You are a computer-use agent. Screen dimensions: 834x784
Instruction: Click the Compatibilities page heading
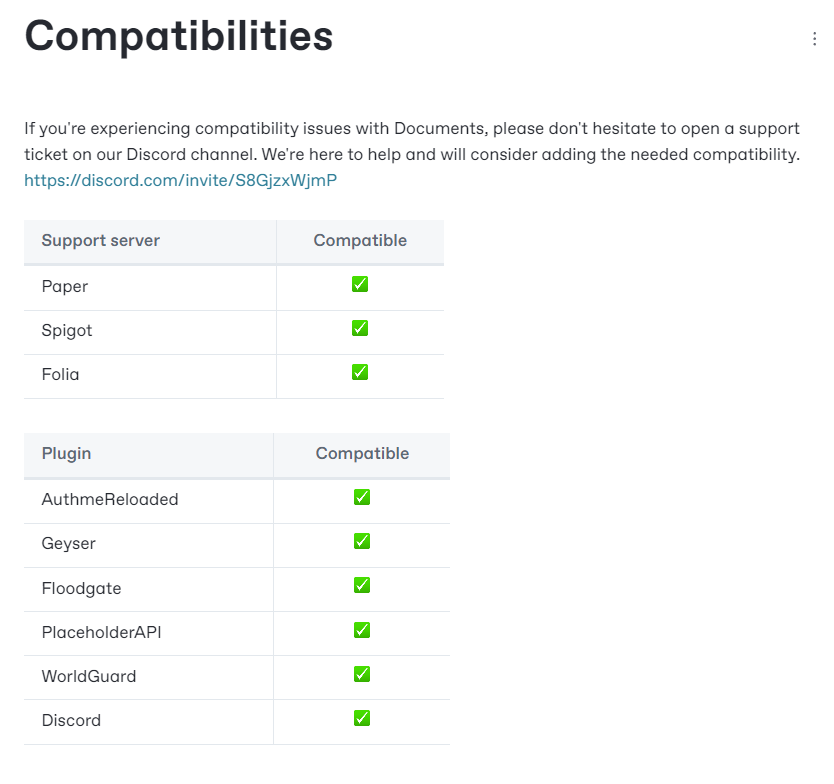pyautogui.click(x=179, y=36)
